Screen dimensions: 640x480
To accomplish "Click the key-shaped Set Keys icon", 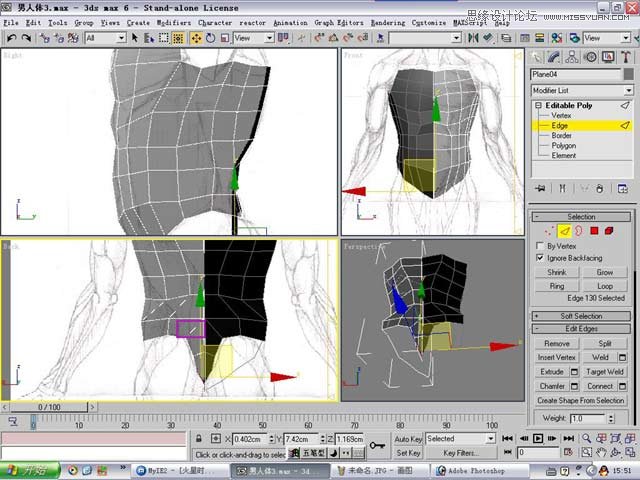I will [378, 445].
